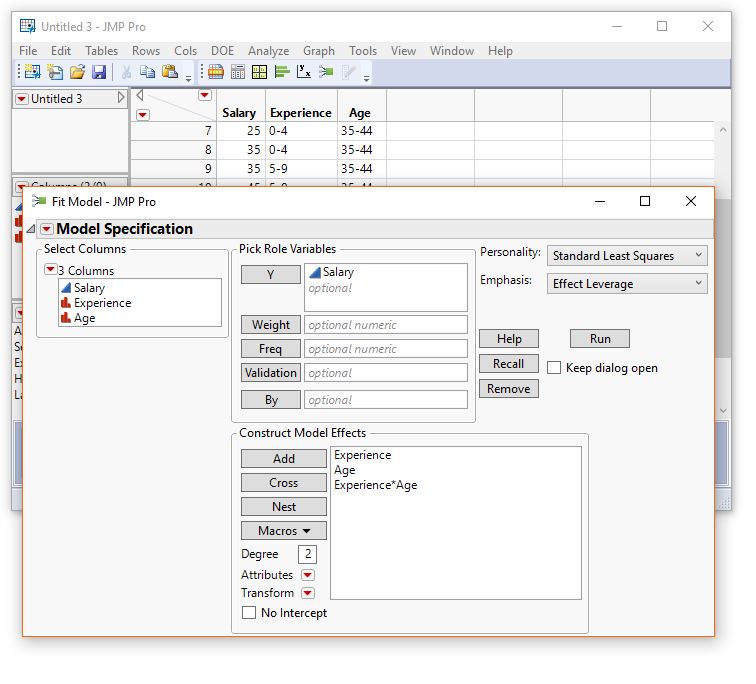
Task: Click the Run button
Action: click(x=600, y=338)
